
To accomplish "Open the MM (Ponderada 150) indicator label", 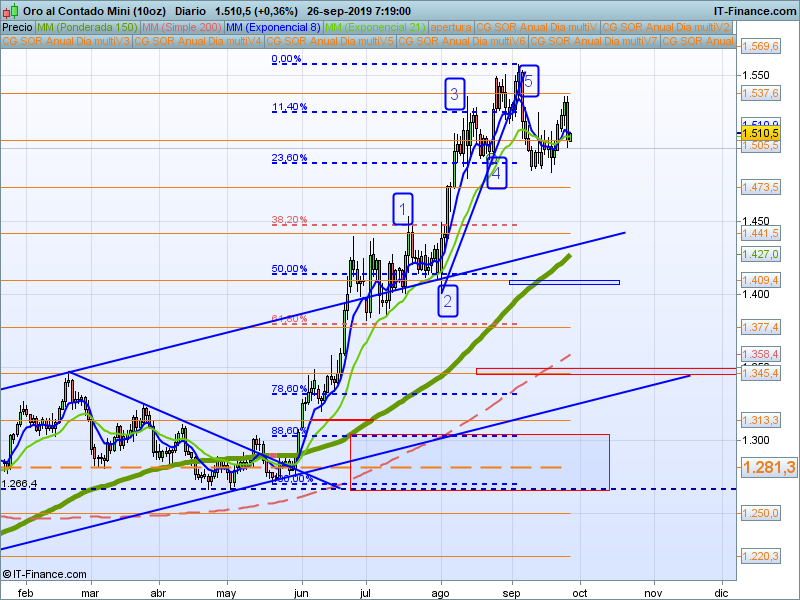I will pyautogui.click(x=87, y=28).
